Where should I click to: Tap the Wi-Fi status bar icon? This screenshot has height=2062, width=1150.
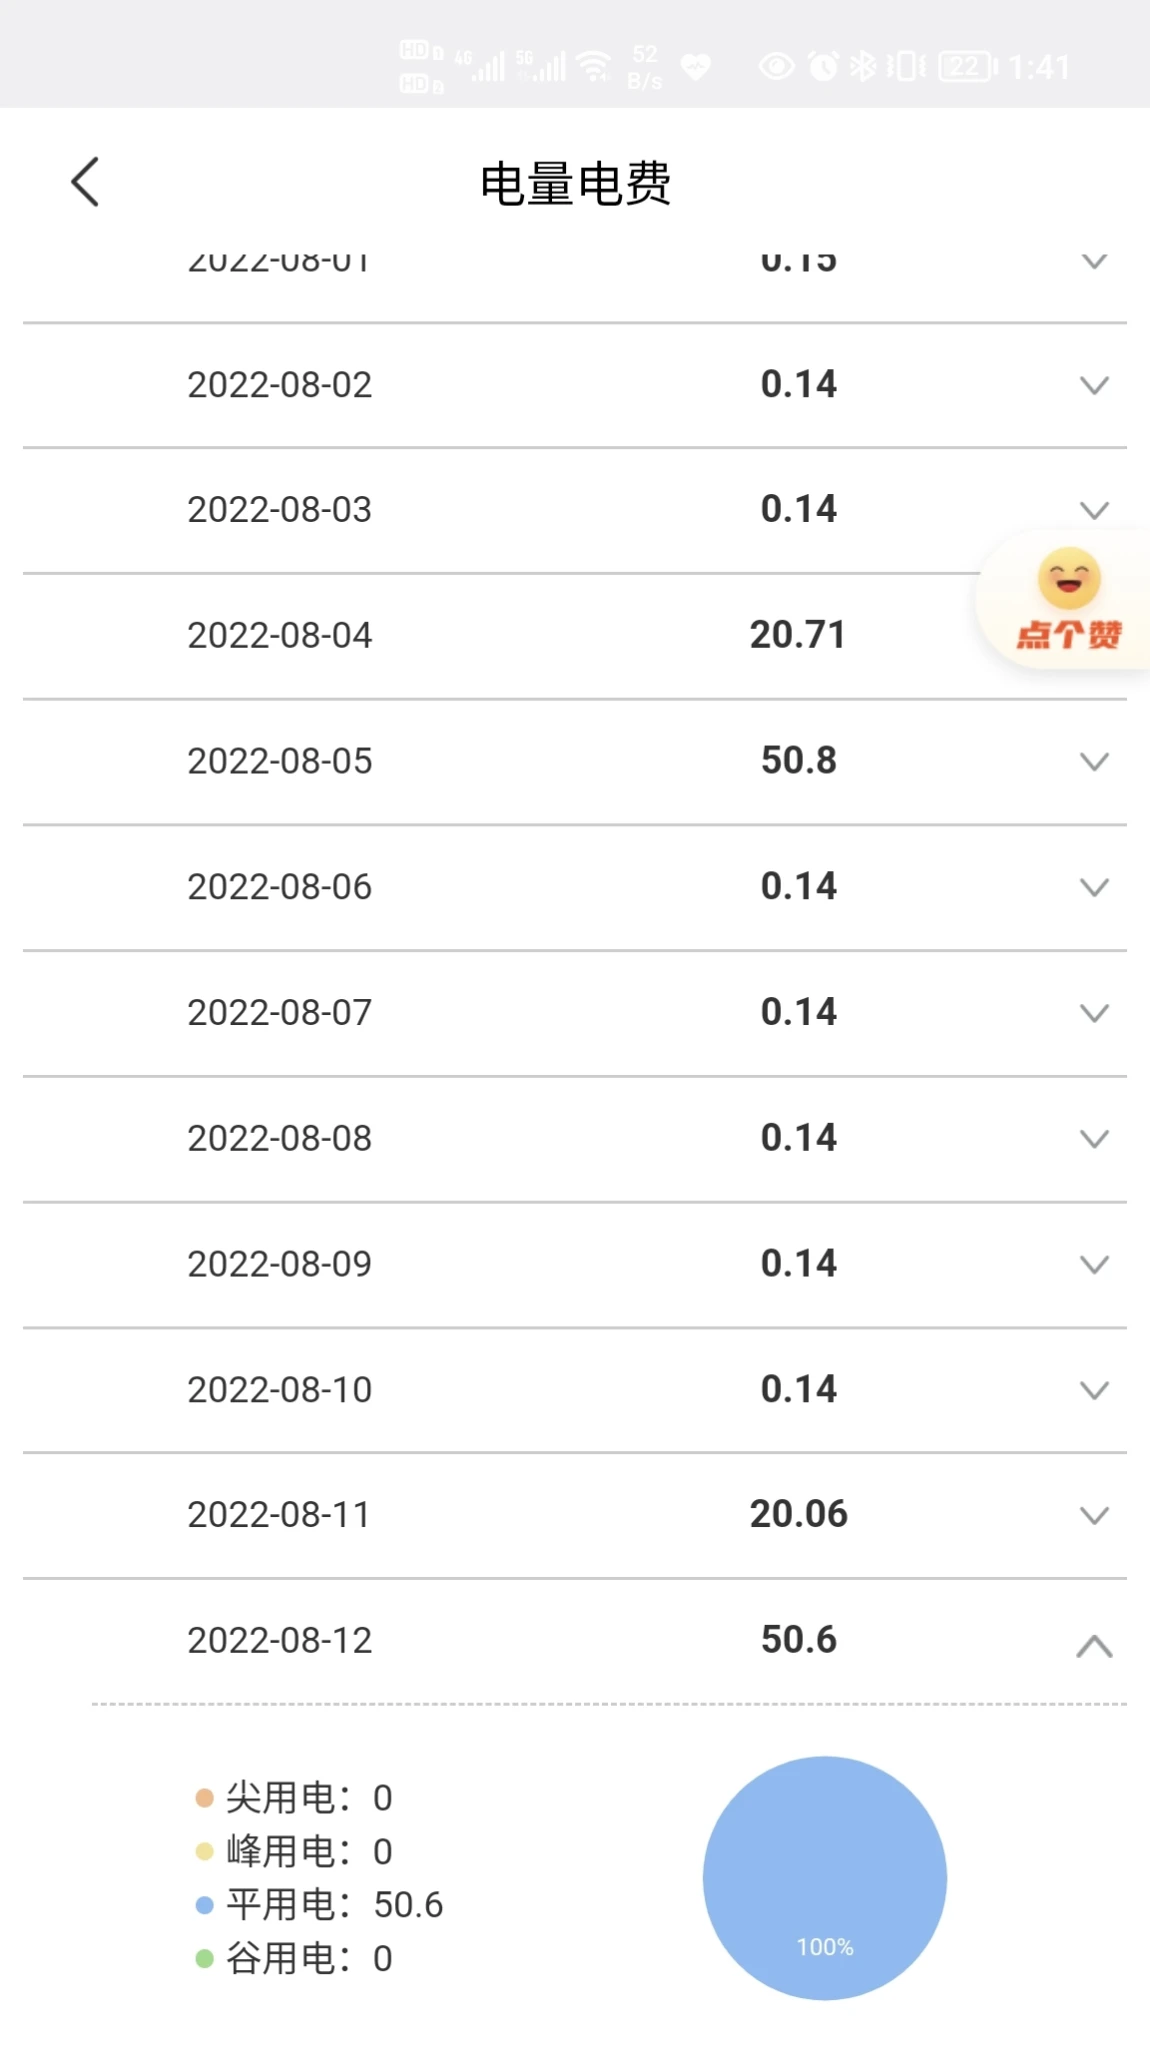[x=595, y=66]
